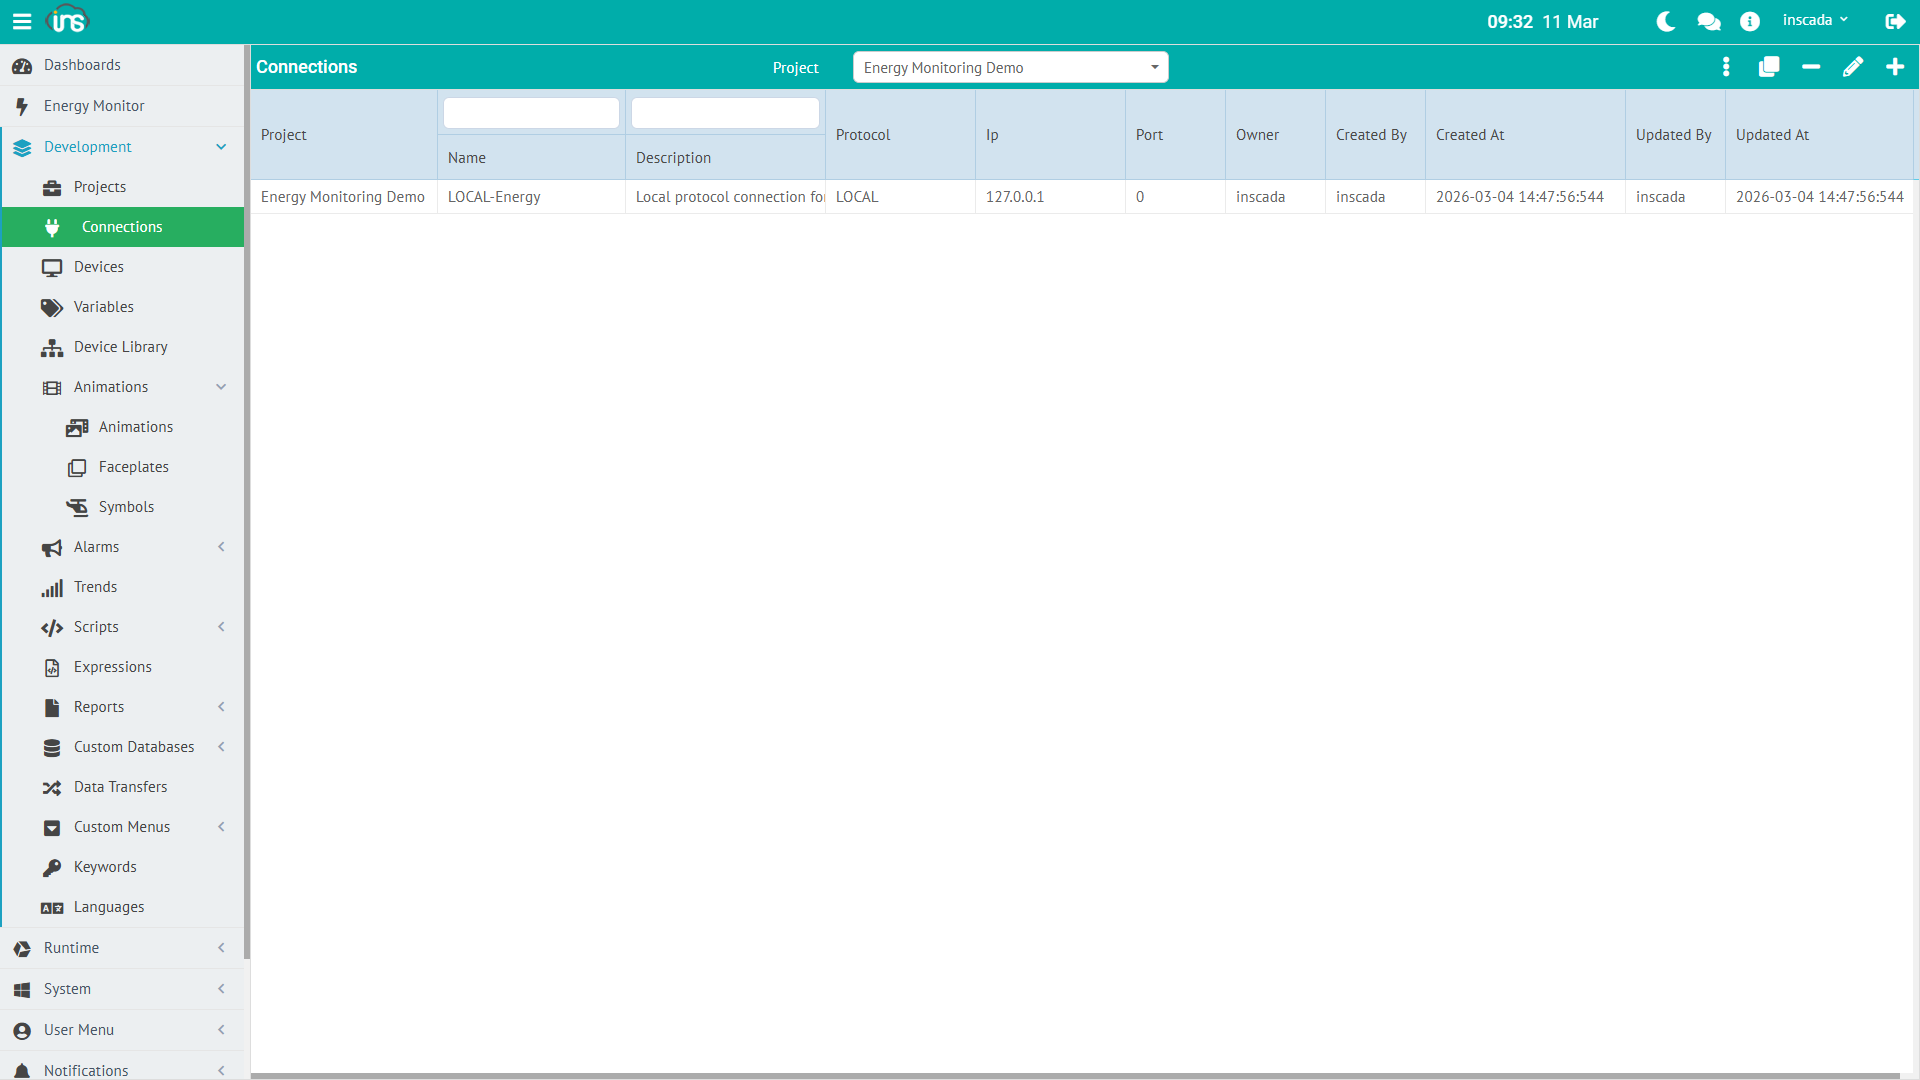
Task: Click the delete connection minus icon
Action: [1810, 67]
